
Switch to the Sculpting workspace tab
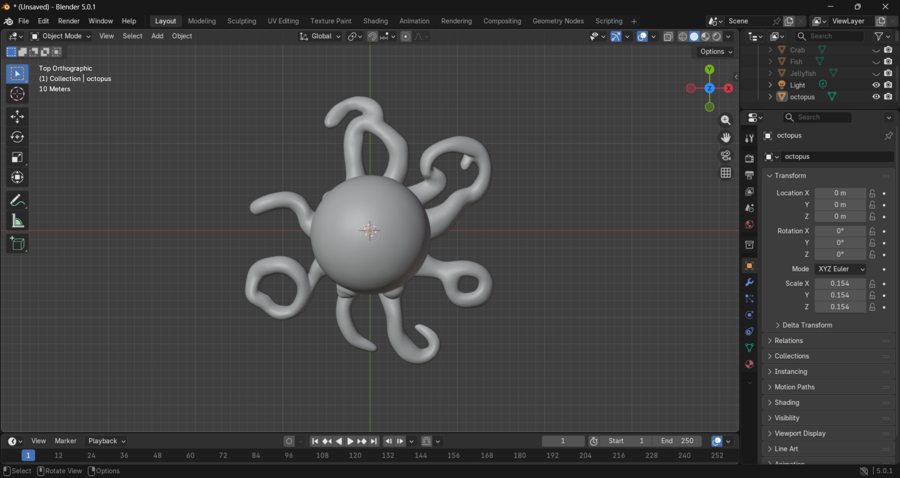pyautogui.click(x=241, y=21)
